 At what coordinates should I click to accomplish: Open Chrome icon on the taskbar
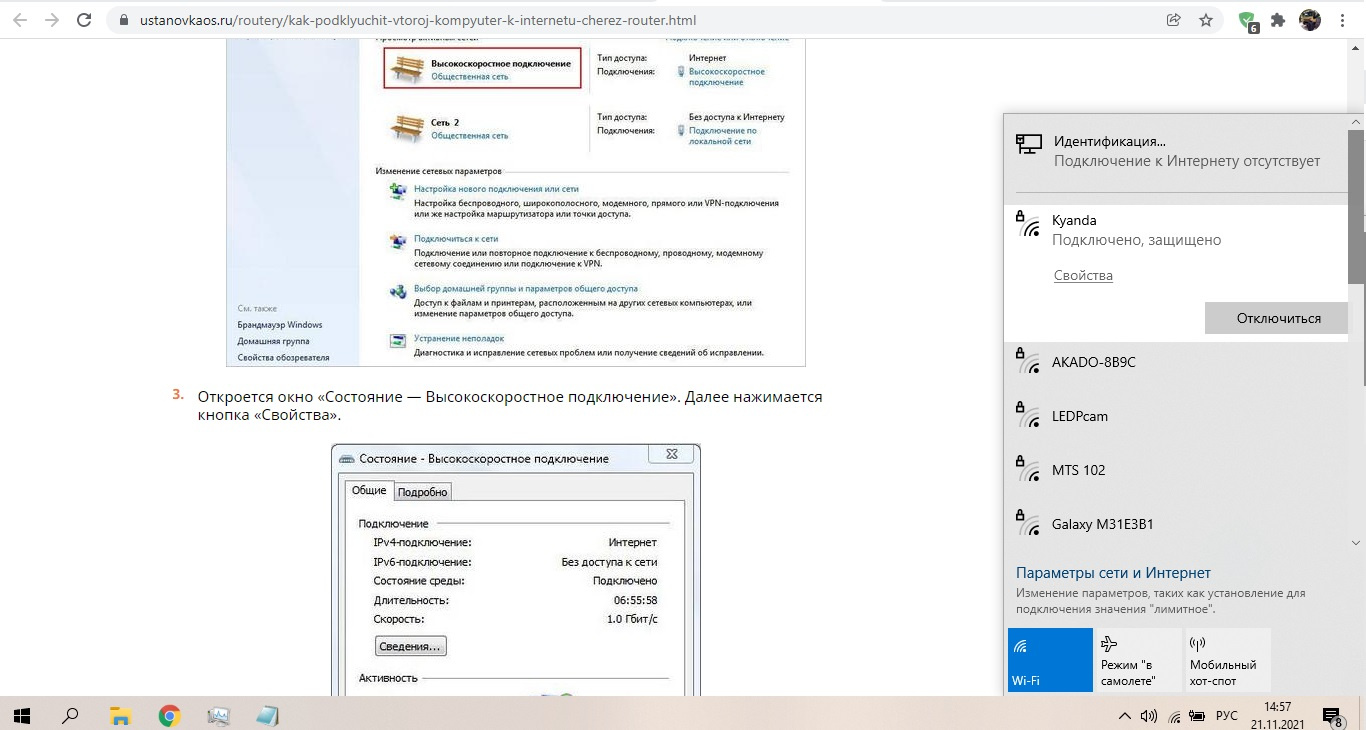pyautogui.click(x=169, y=716)
